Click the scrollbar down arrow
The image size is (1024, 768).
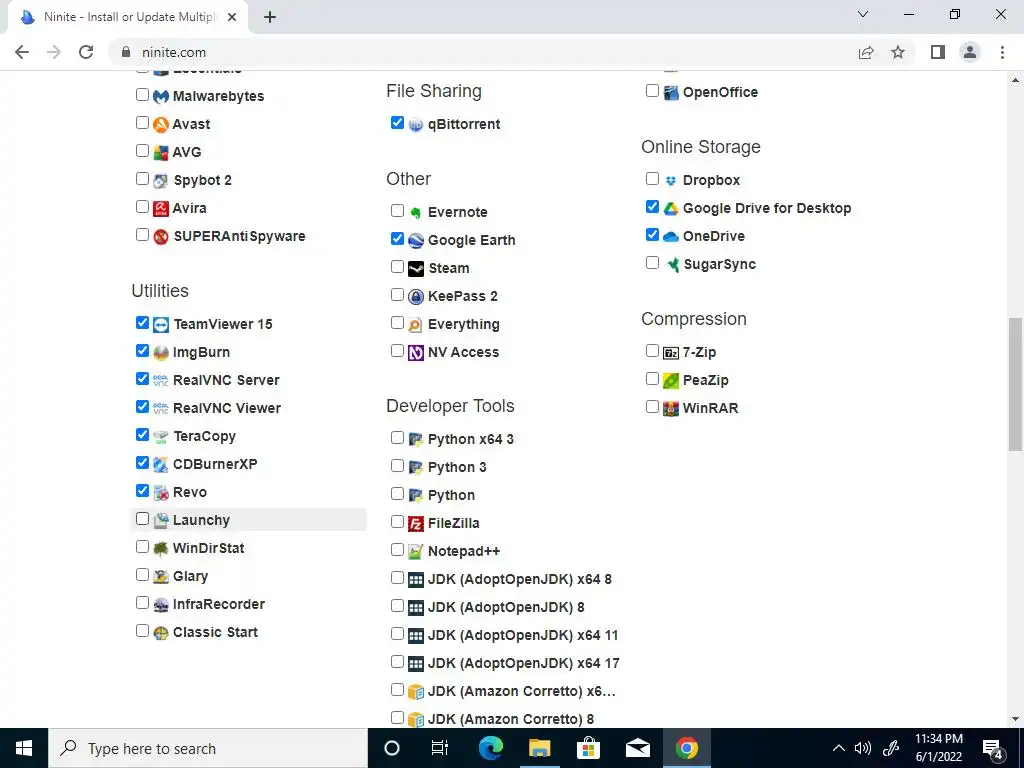tap(1015, 719)
